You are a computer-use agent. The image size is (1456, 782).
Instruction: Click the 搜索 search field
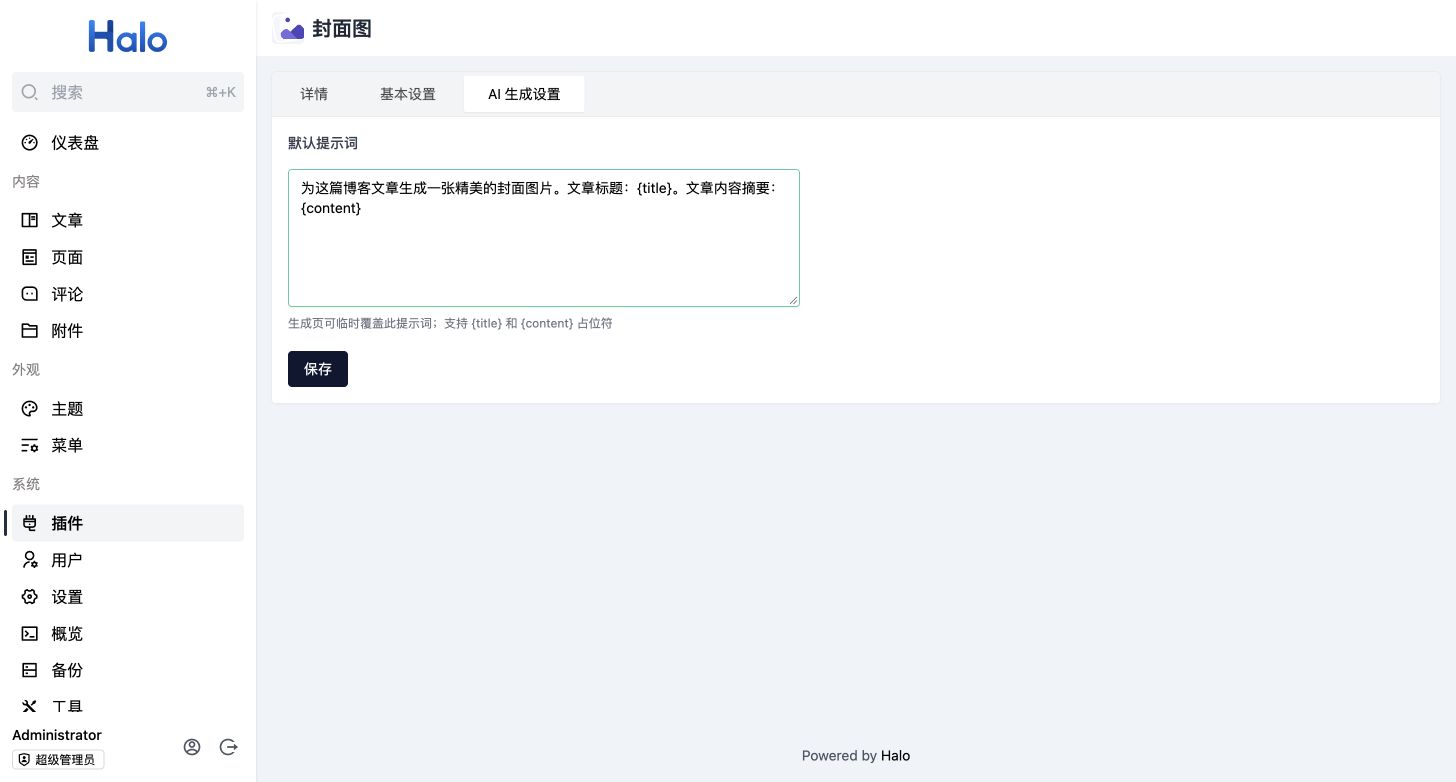click(x=128, y=92)
